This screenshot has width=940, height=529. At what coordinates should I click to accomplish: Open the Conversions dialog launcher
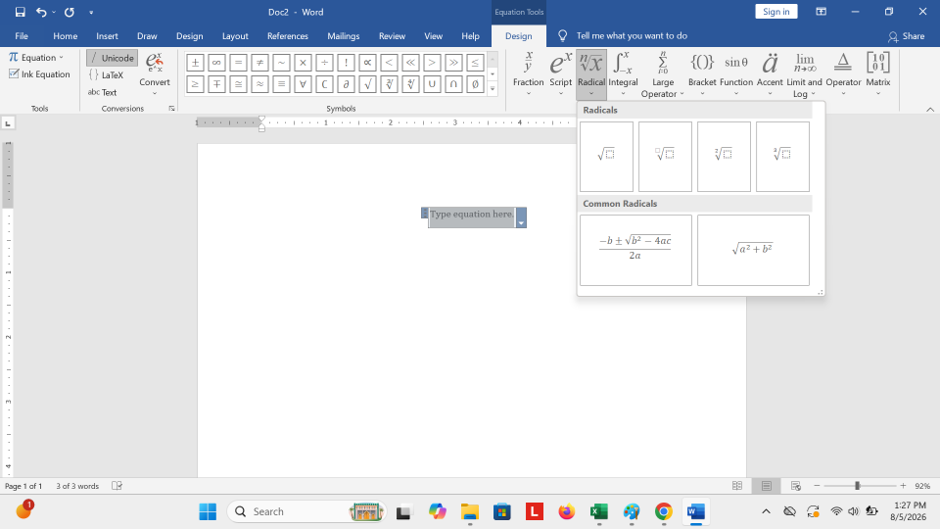(171, 109)
